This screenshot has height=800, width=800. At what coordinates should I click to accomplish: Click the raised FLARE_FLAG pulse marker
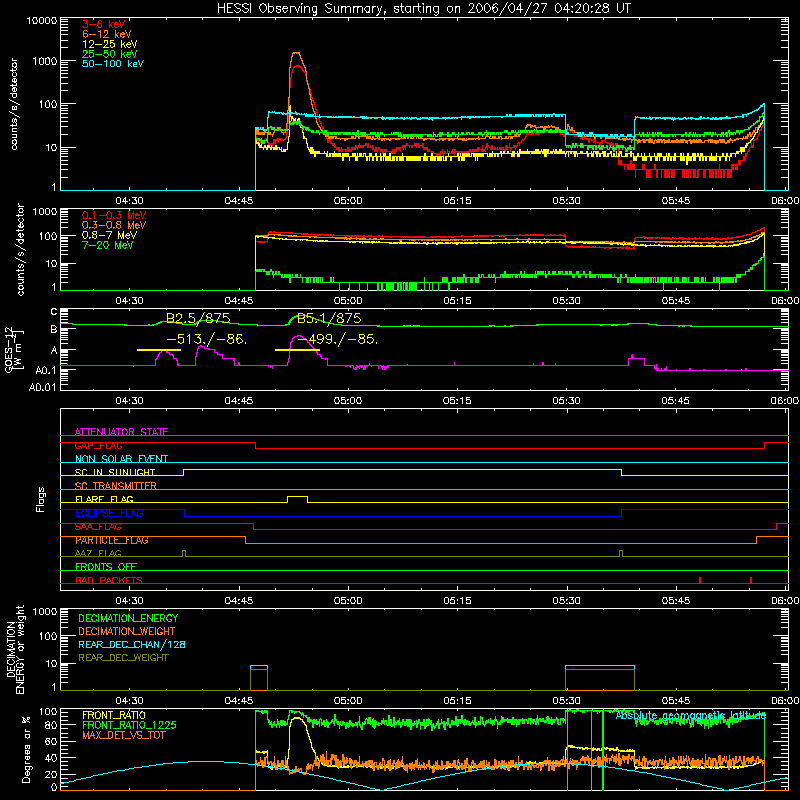pyautogui.click(x=297, y=498)
